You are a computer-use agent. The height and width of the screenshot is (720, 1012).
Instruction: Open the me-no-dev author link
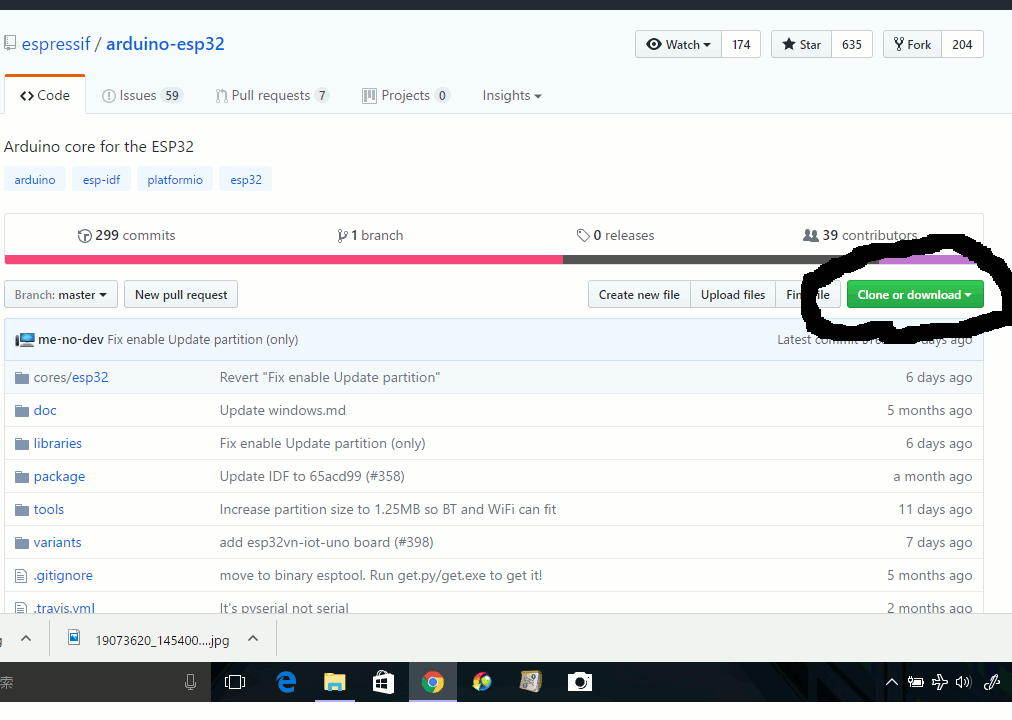(71, 339)
